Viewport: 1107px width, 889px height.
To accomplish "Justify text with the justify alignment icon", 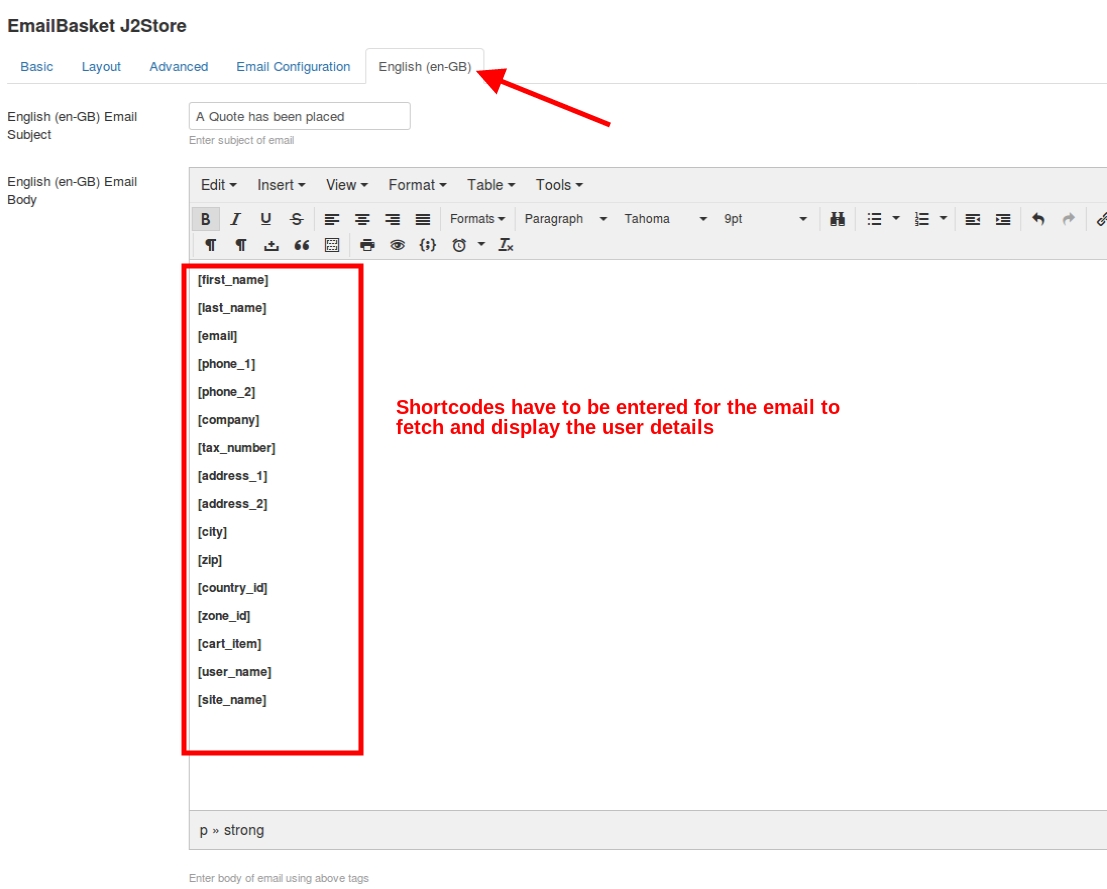I will [423, 219].
